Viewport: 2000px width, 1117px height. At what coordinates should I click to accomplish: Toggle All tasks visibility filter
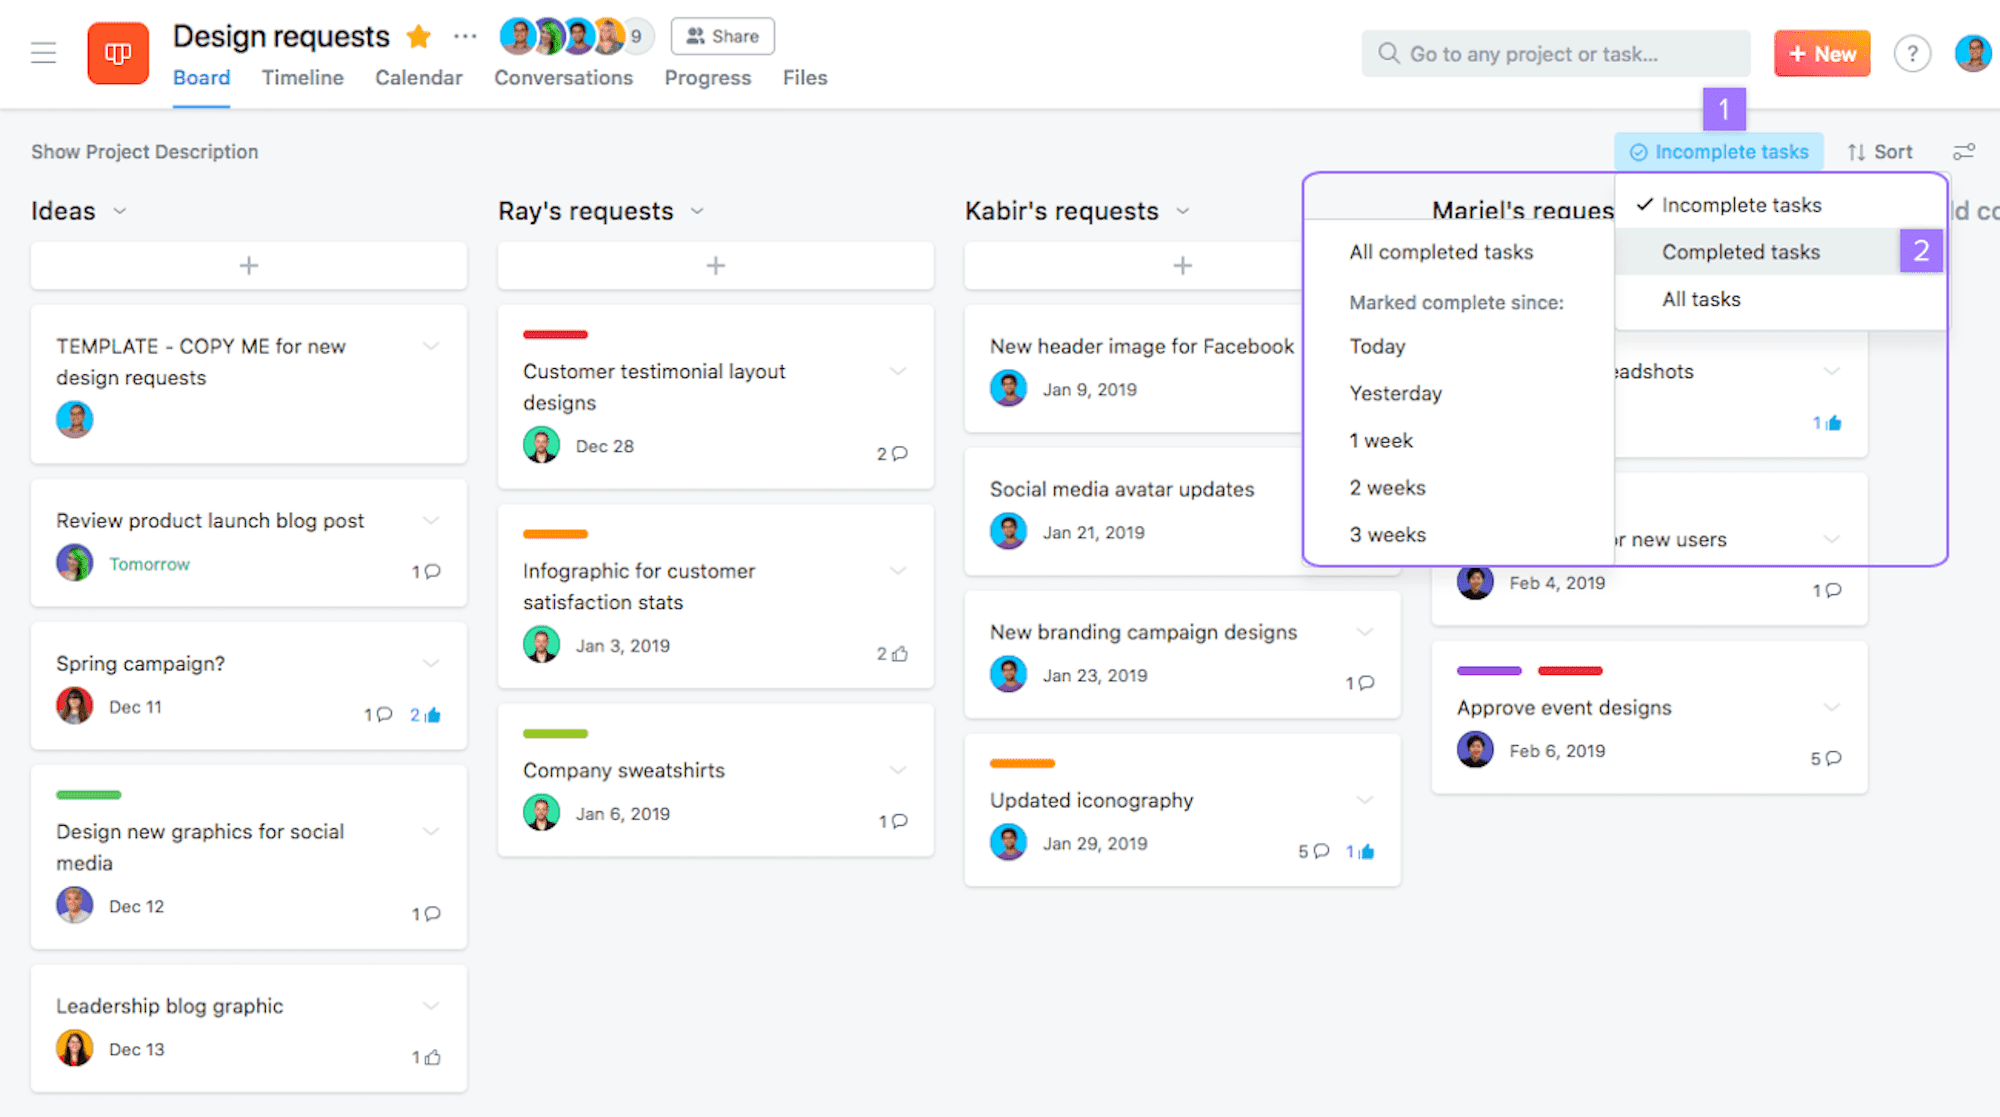pyautogui.click(x=1699, y=298)
